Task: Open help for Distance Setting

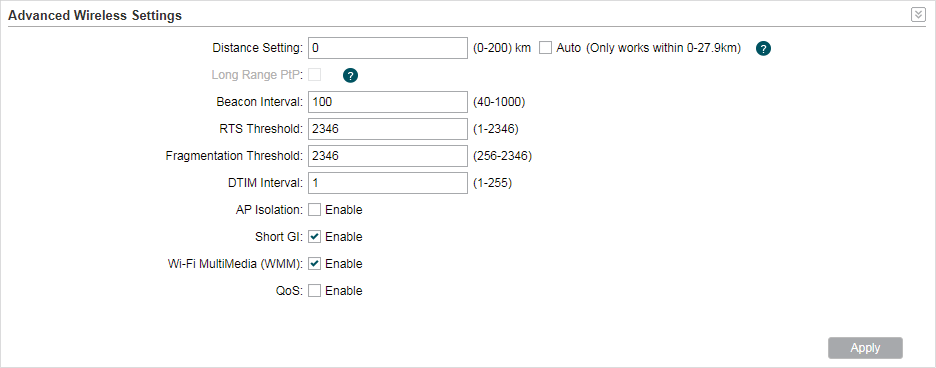Action: click(763, 49)
